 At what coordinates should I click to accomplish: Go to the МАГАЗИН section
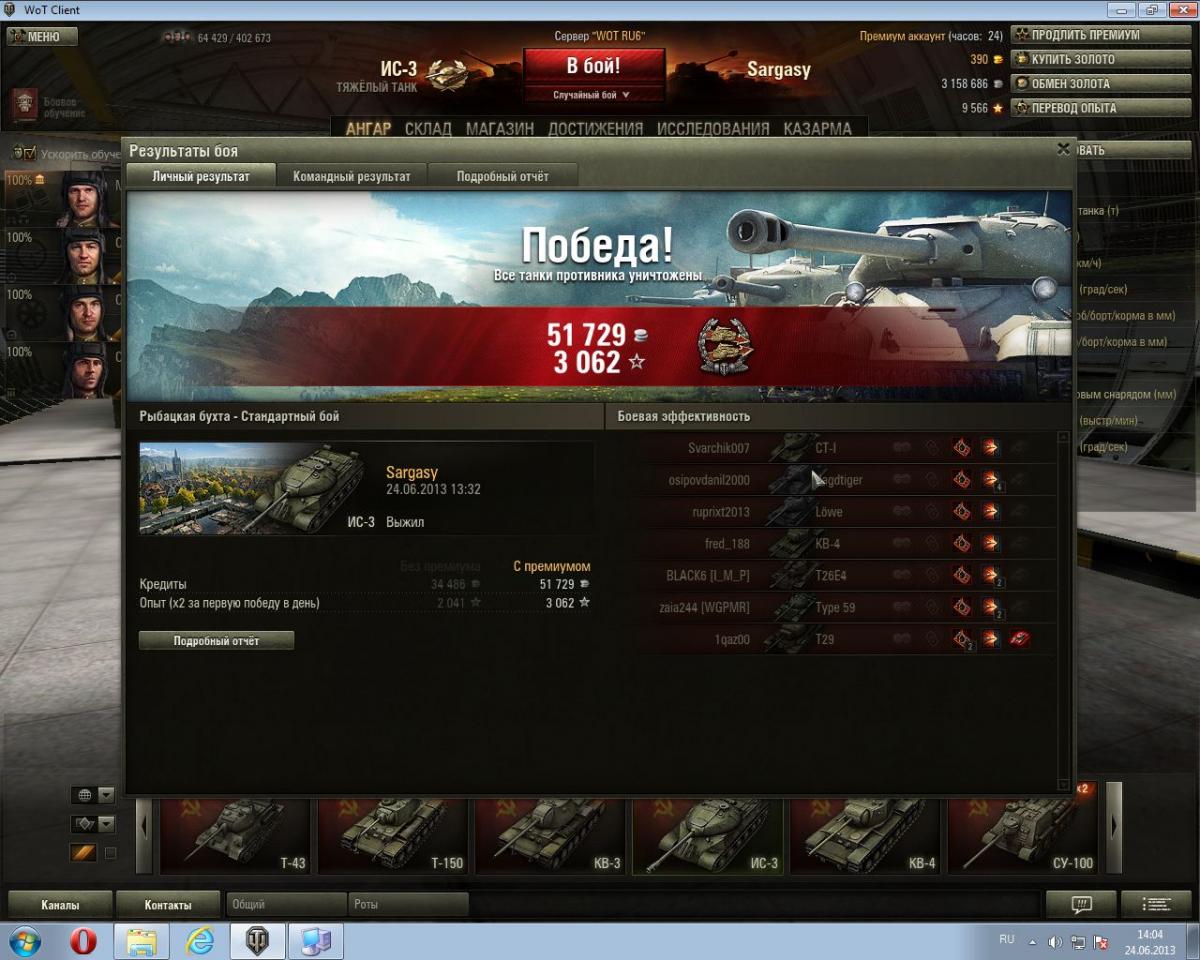click(500, 128)
